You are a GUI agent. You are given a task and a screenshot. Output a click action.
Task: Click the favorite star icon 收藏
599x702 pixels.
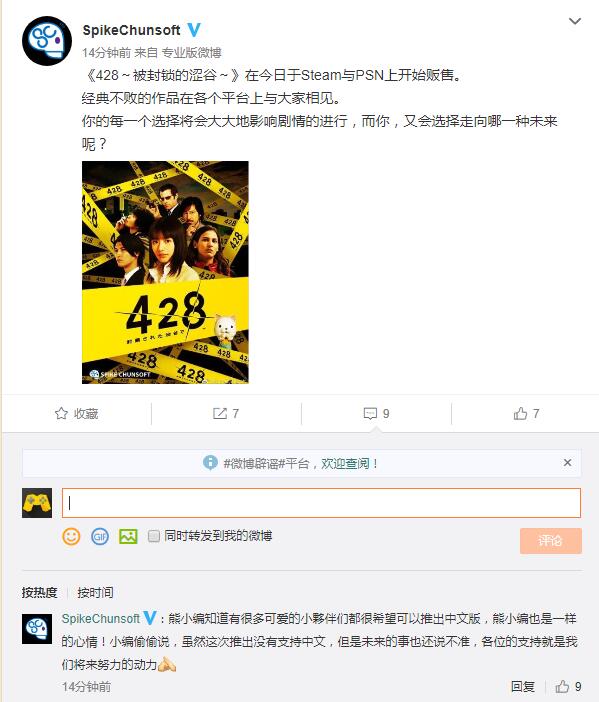coord(61,413)
